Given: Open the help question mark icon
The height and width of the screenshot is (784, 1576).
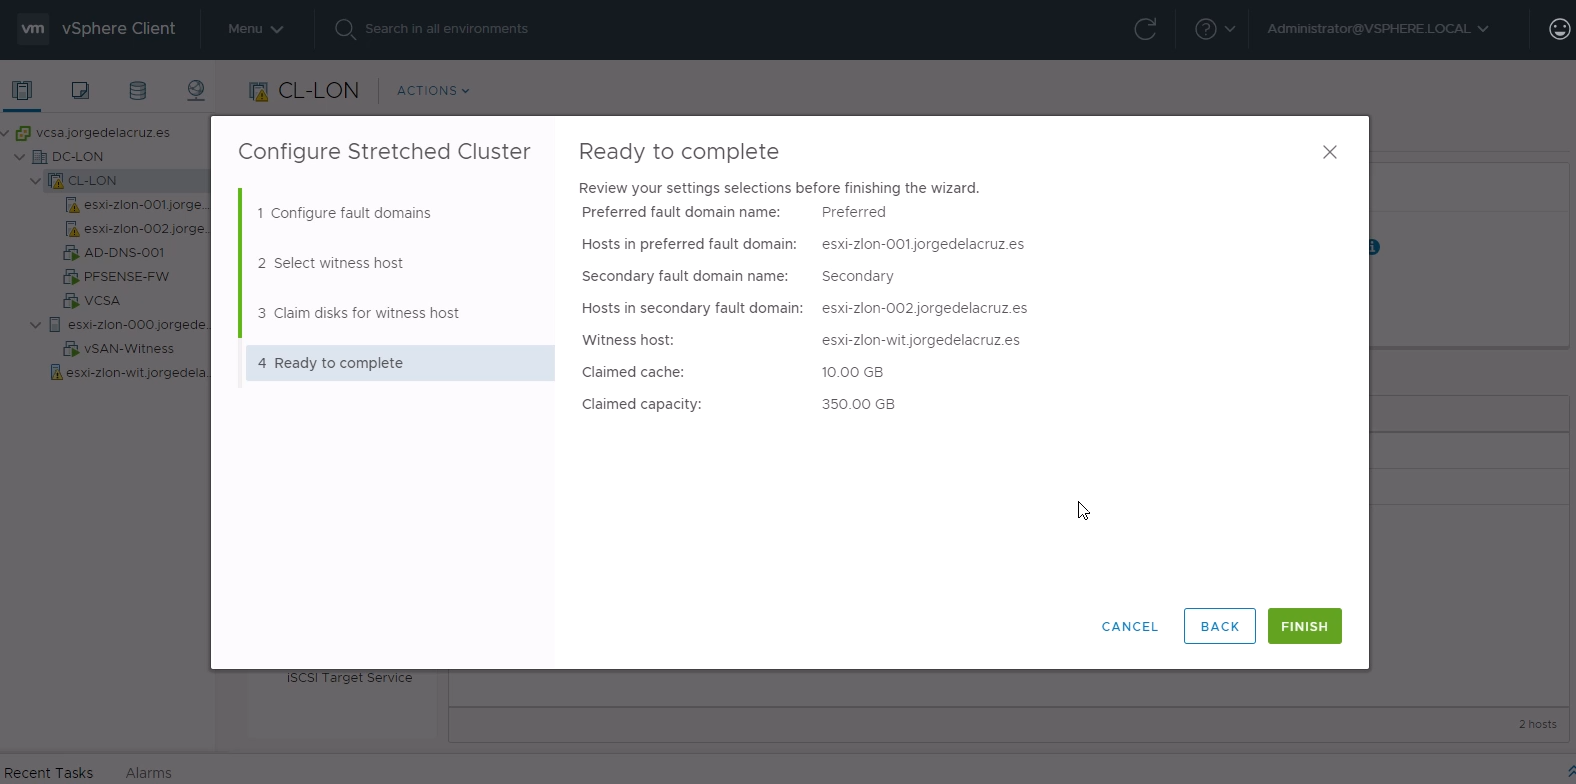Looking at the screenshot, I should (x=1206, y=29).
